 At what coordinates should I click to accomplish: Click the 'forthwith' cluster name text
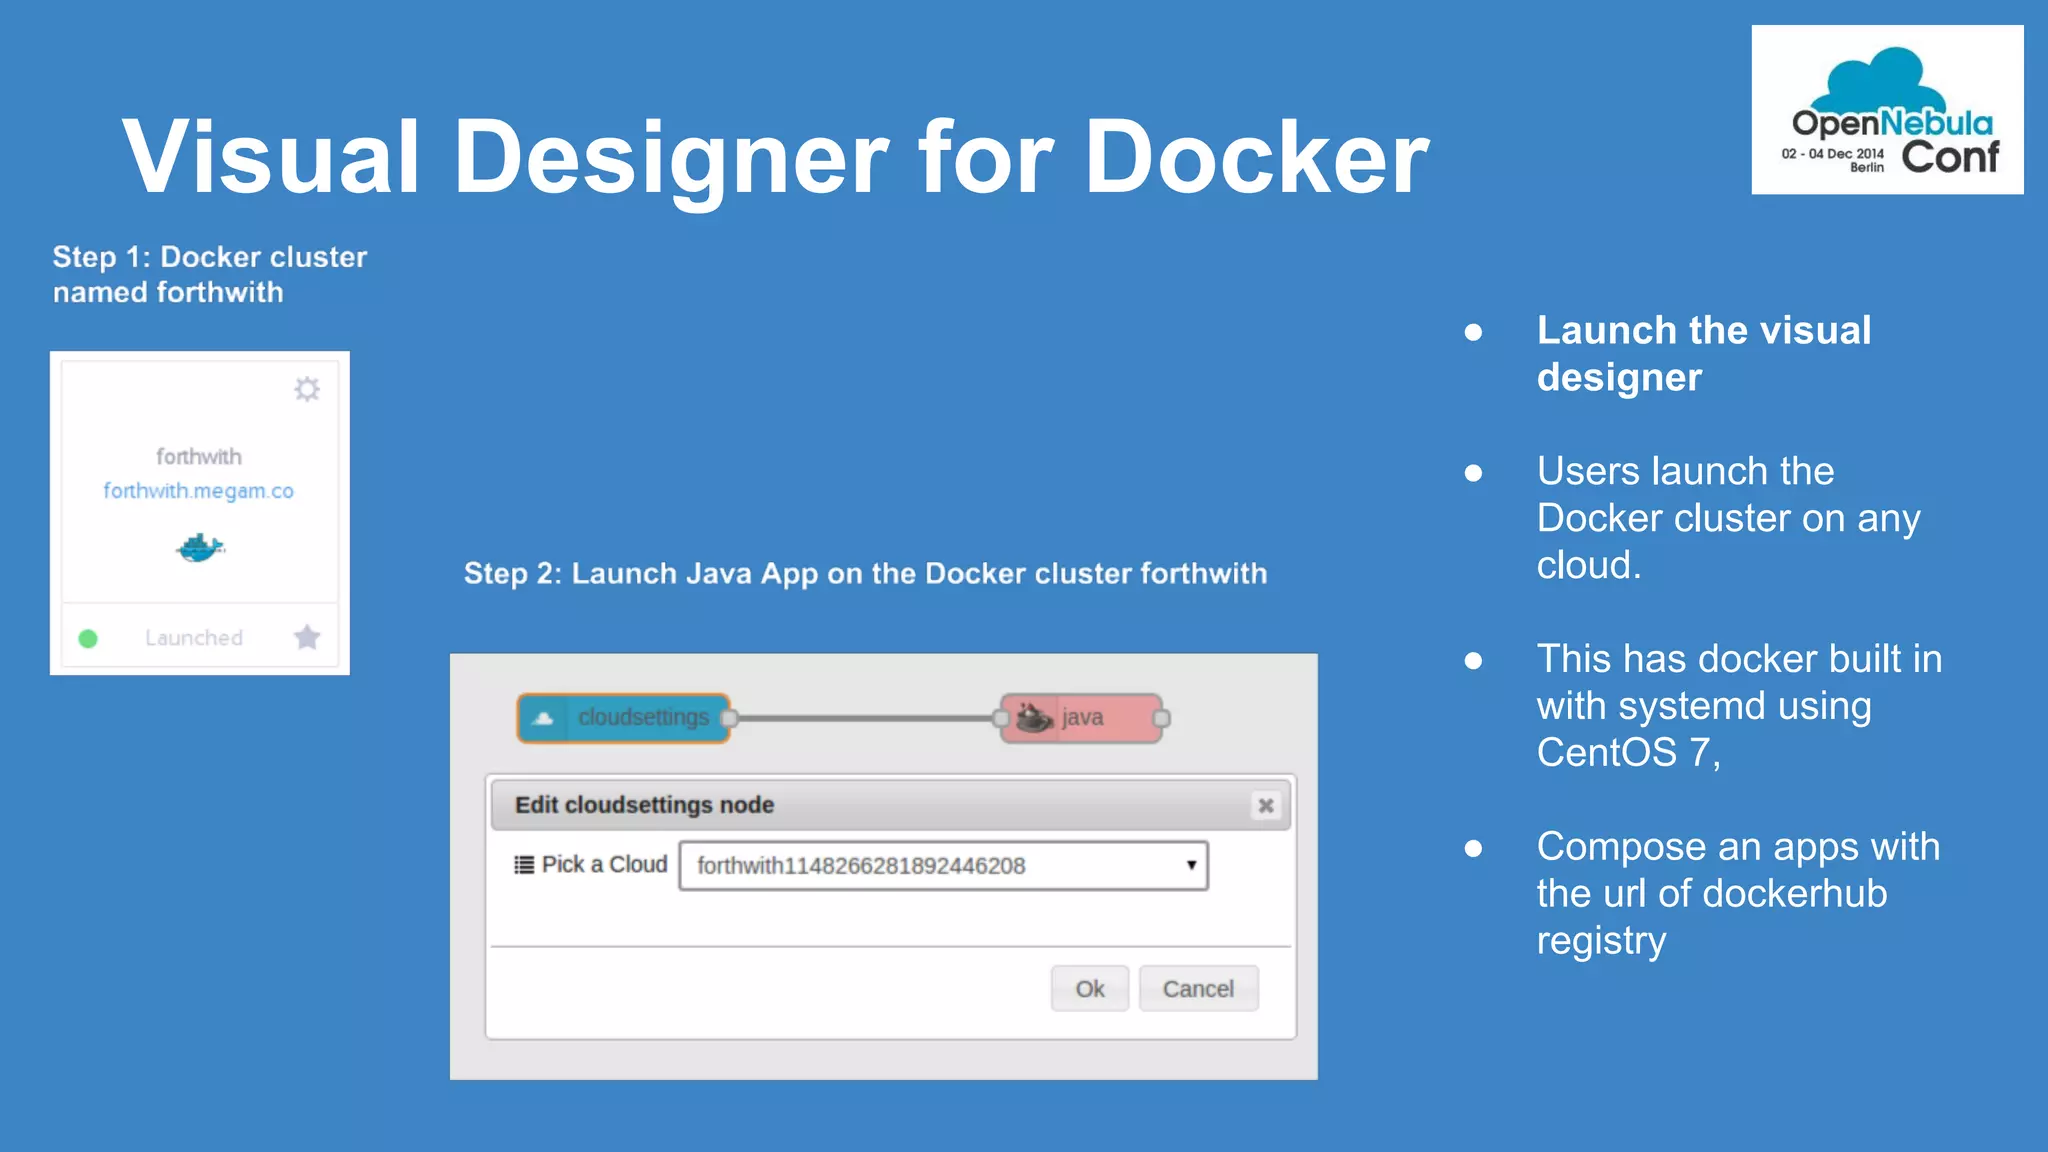tap(199, 457)
